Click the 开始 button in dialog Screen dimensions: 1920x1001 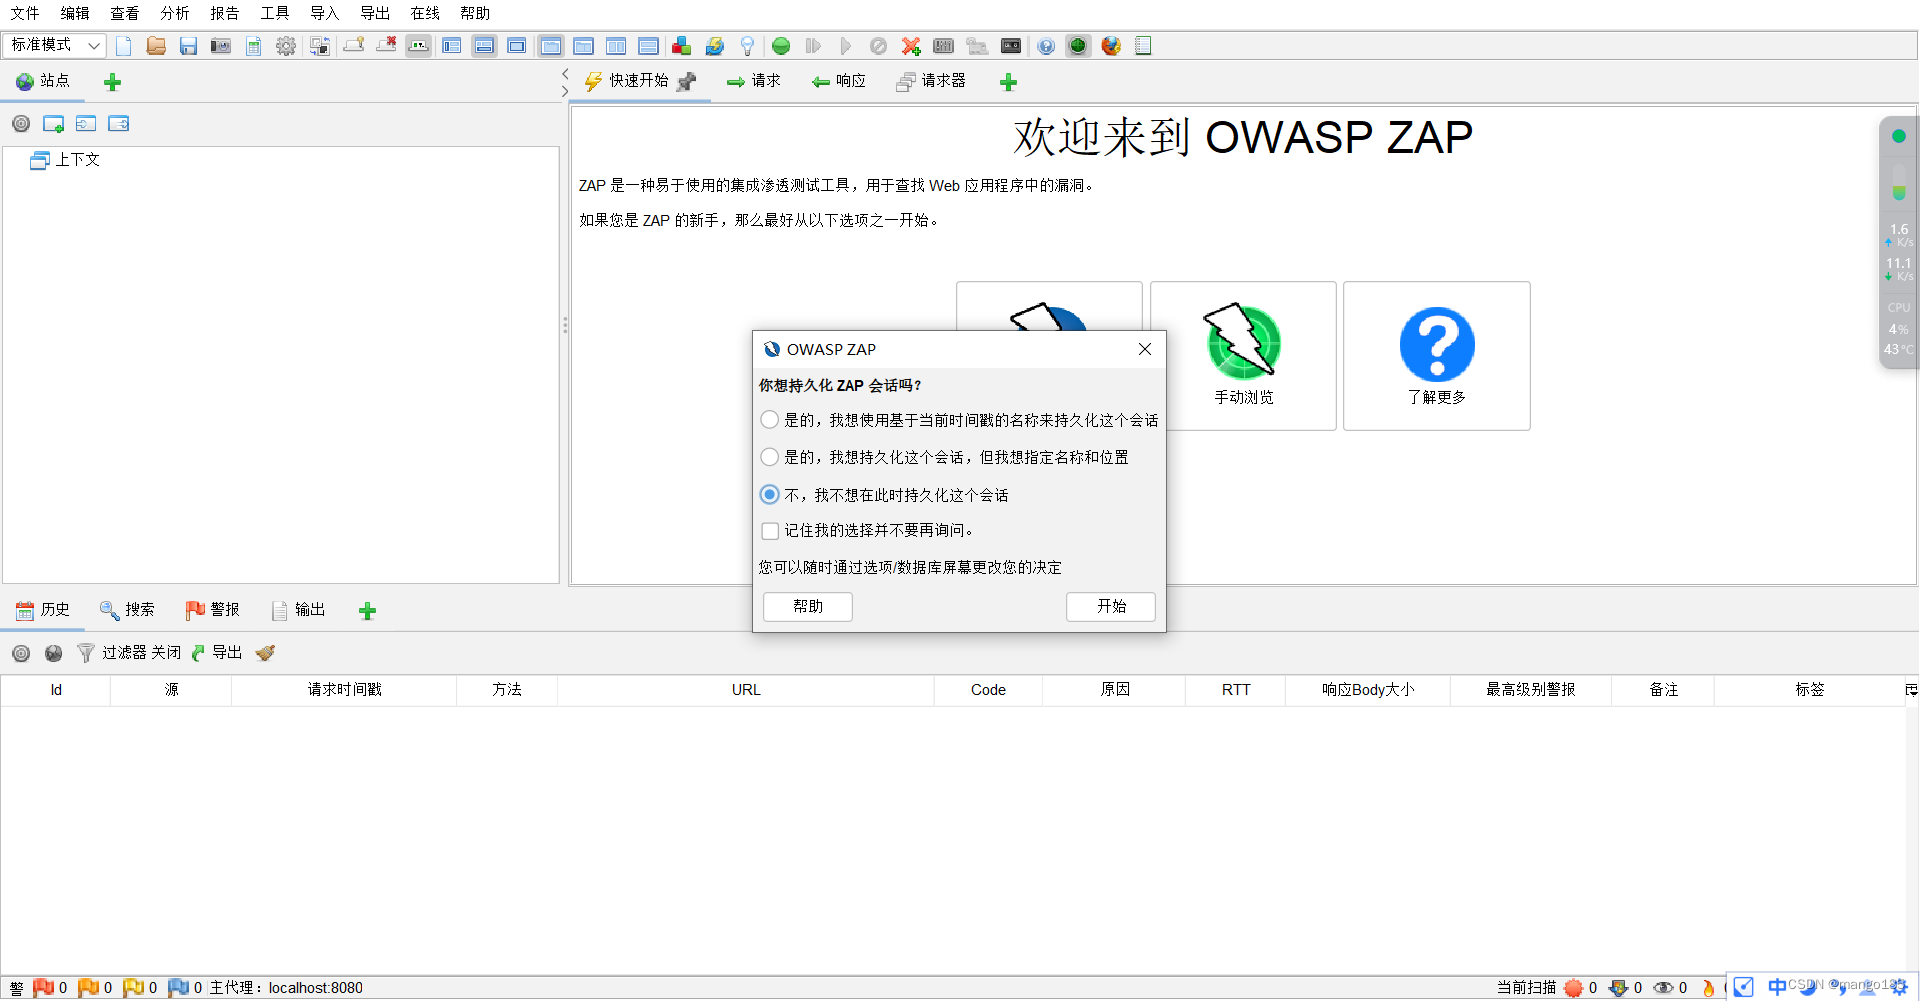pyautogui.click(x=1111, y=607)
